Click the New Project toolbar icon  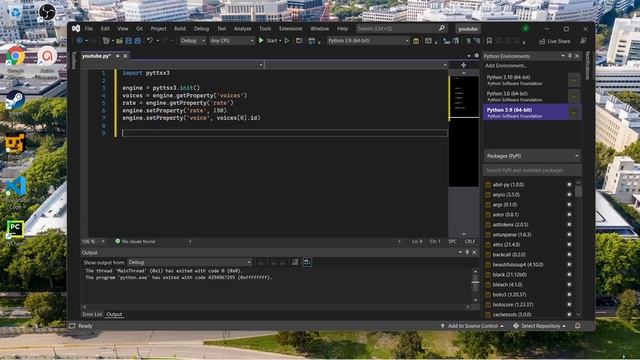(x=107, y=41)
